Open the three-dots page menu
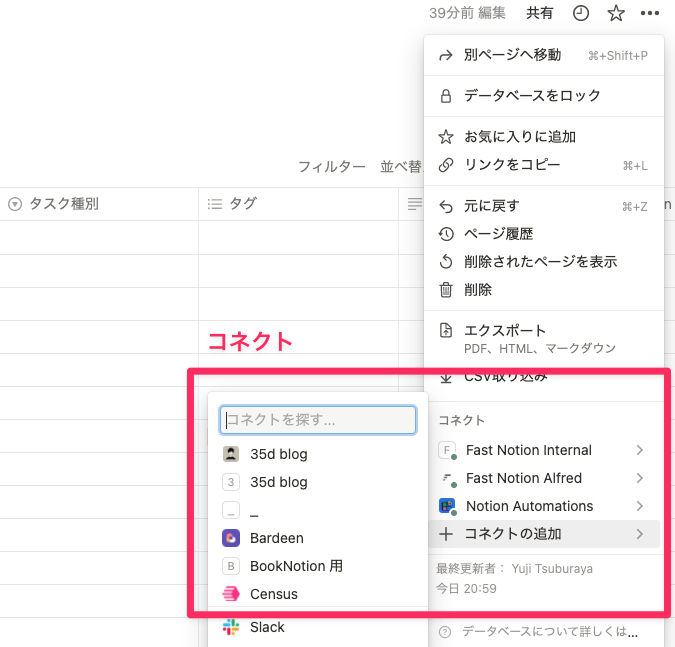Screen dimensions: 675x647 coord(650,13)
